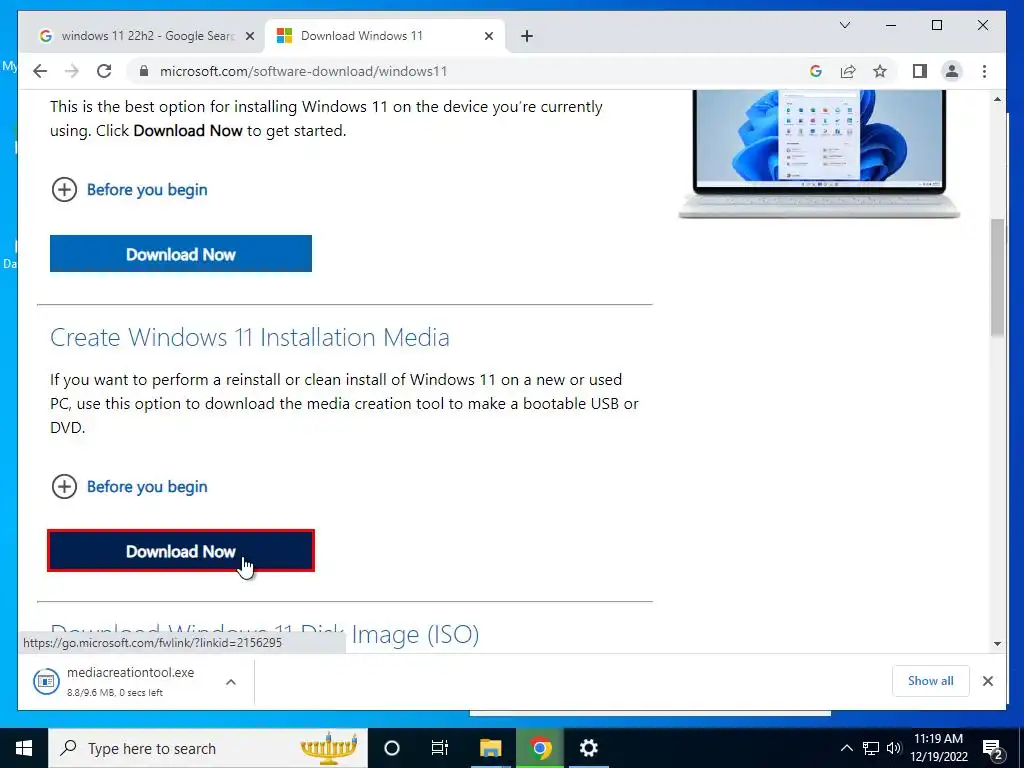1024x768 pixels.
Task: Maximize the Chrome window
Action: [x=936, y=25]
